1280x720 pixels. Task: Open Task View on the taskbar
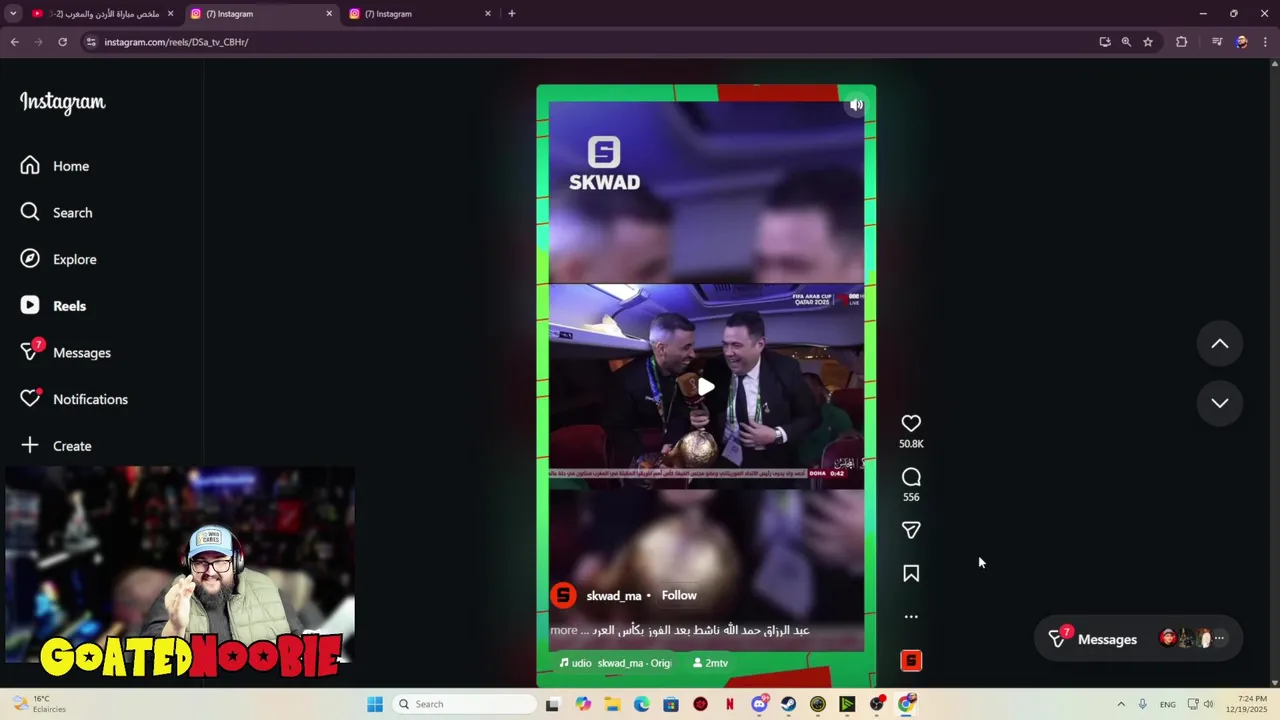click(552, 704)
